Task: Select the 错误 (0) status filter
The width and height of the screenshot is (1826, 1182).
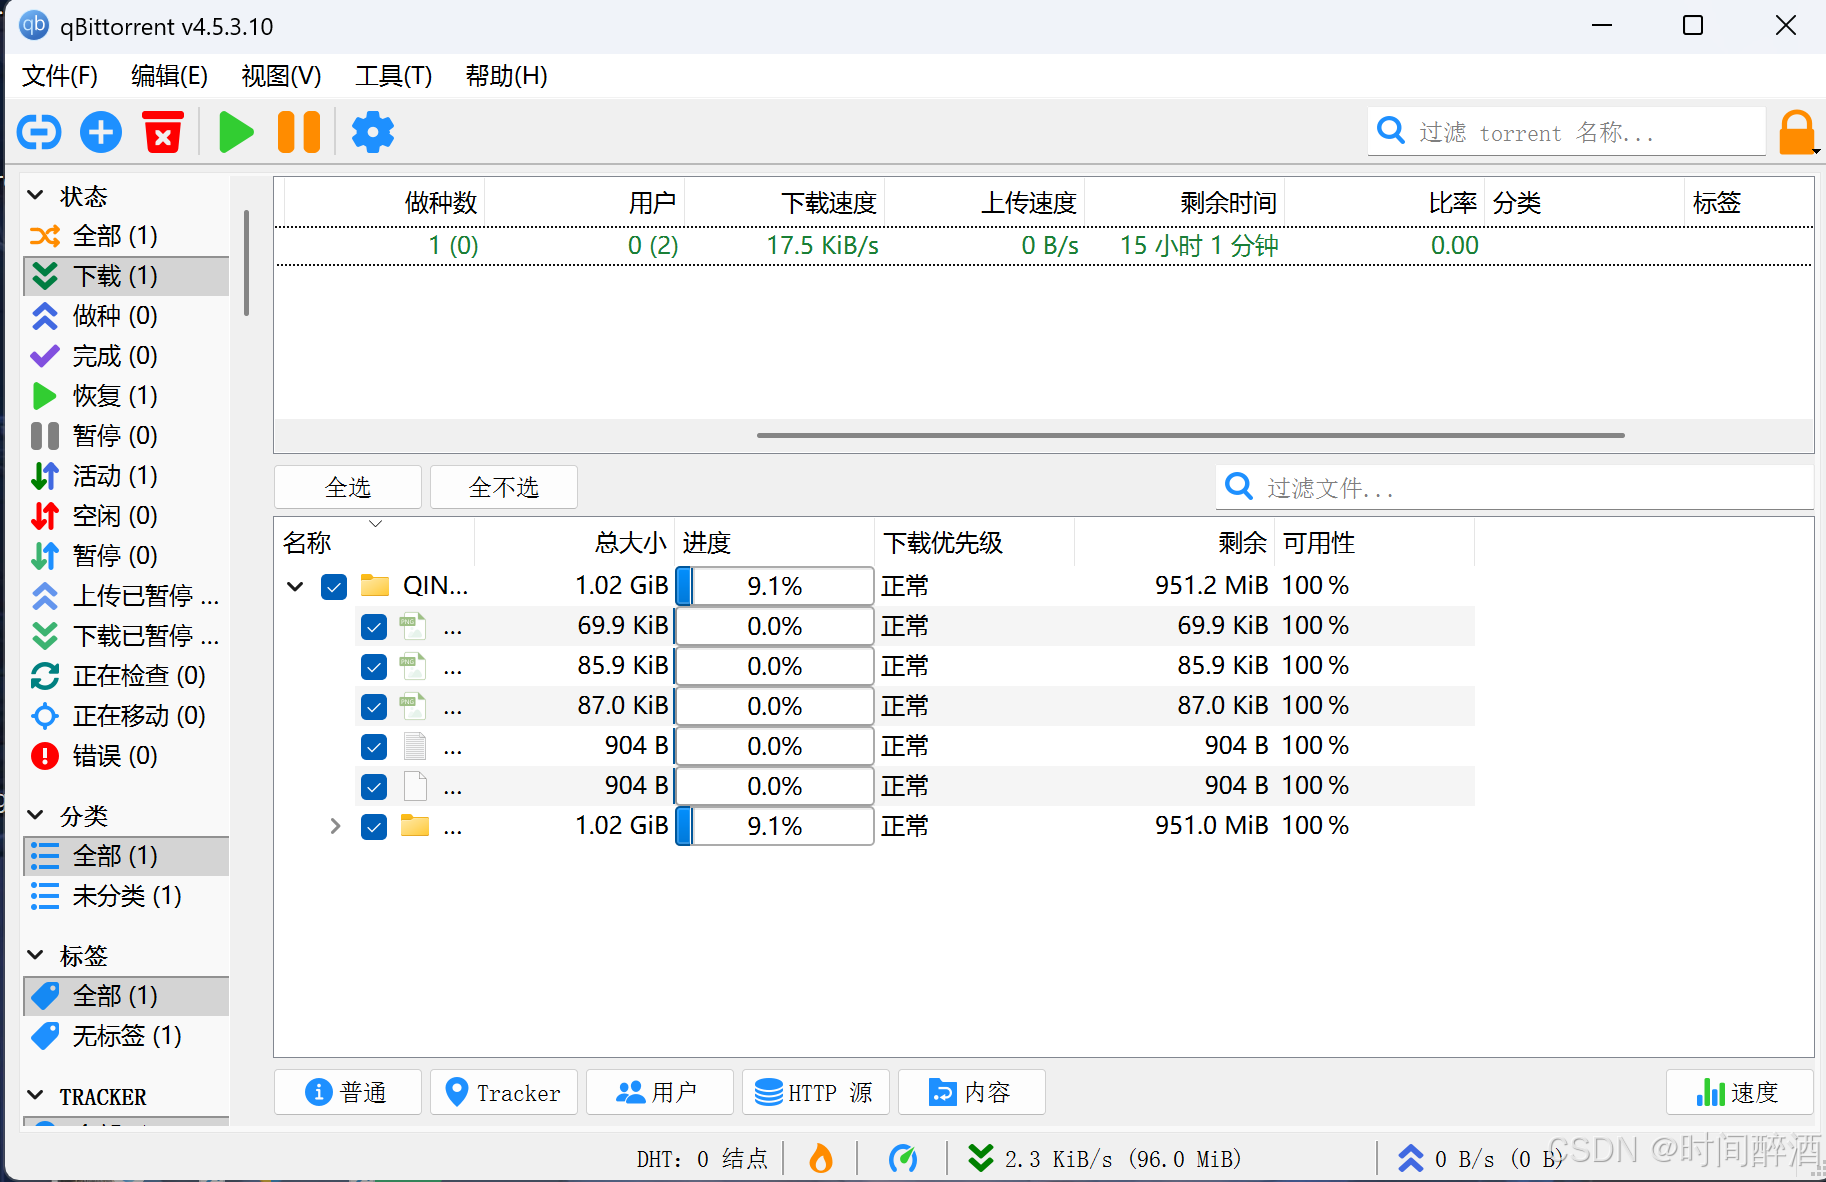Action: click(x=126, y=756)
